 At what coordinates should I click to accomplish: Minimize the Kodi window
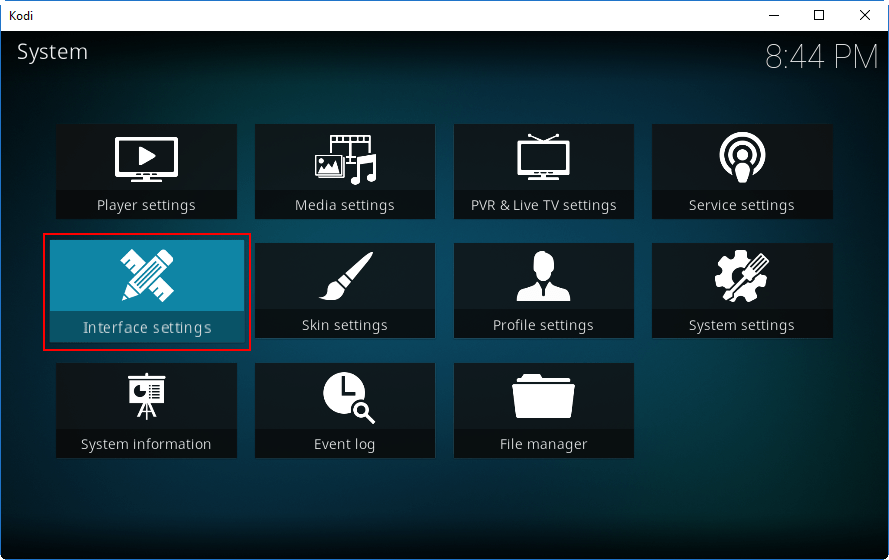pyautogui.click(x=774, y=15)
